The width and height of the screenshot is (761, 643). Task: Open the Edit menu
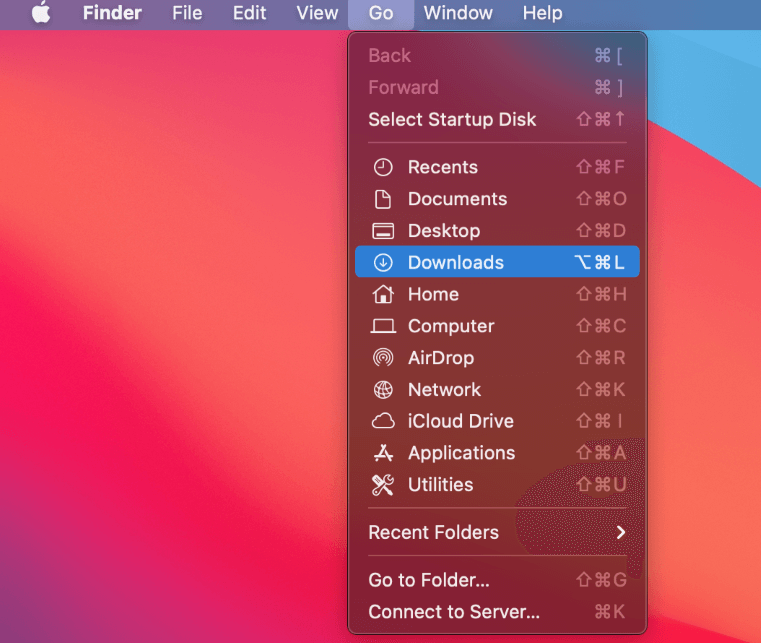pos(249,13)
